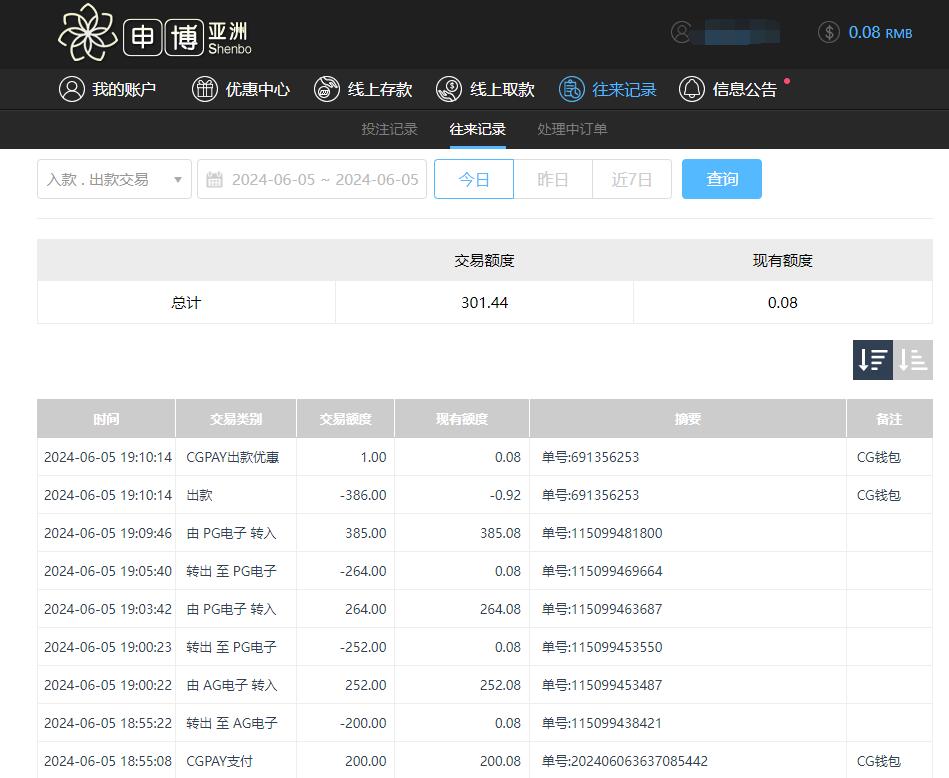Viewport: 949px width, 778px height.
Task: Open the date range selector field
Action: 311,179
